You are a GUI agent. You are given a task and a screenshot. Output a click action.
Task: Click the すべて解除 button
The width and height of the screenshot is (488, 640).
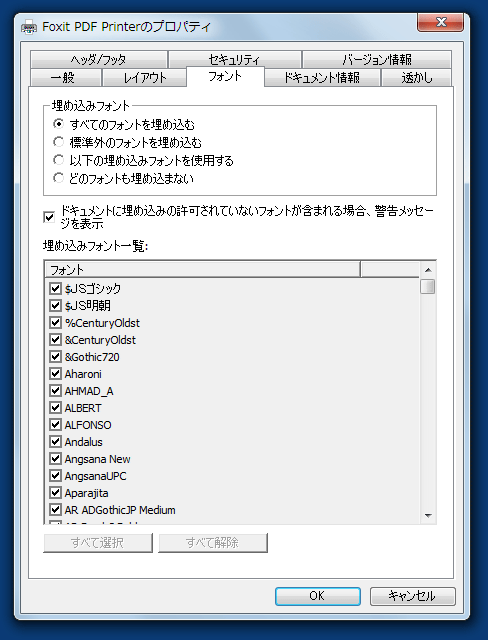[213, 542]
